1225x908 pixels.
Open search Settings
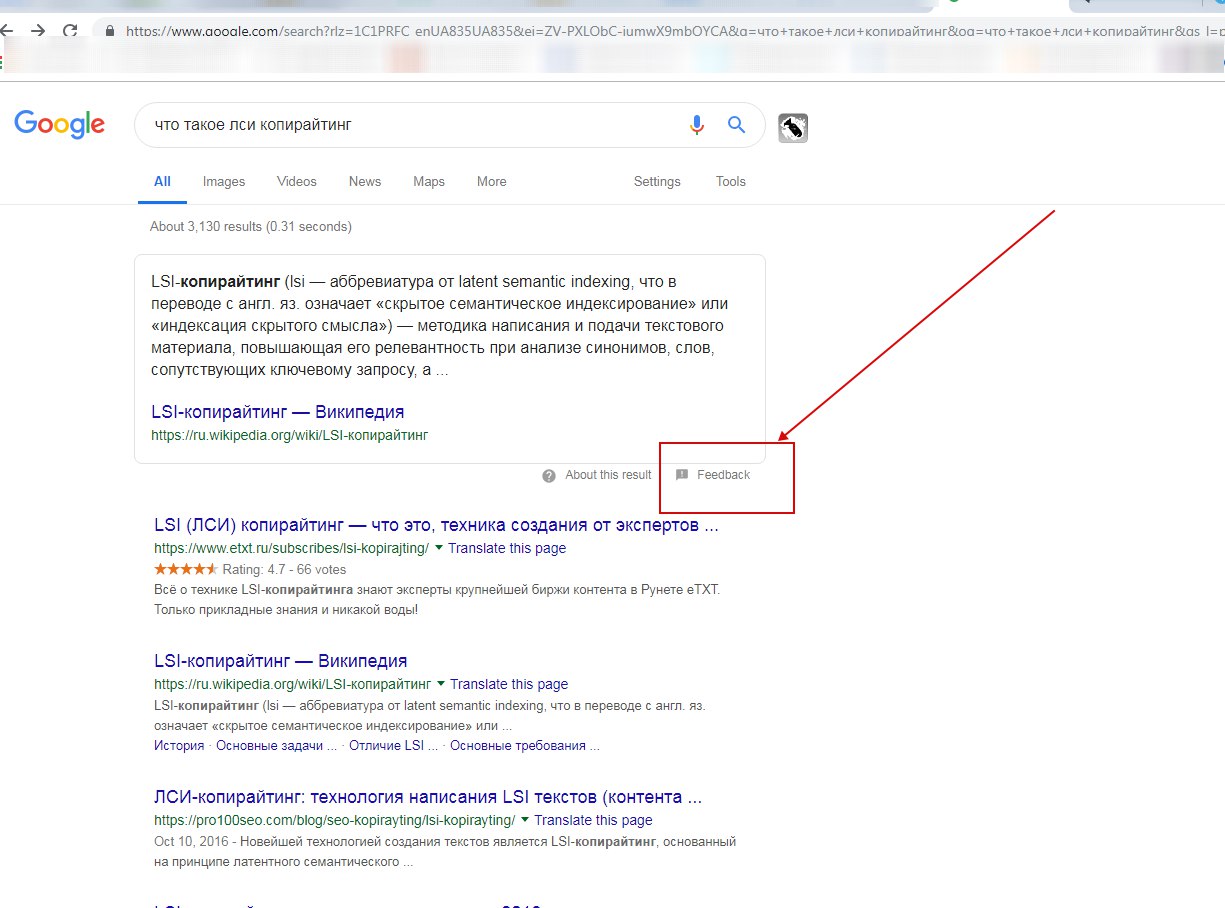click(x=657, y=182)
